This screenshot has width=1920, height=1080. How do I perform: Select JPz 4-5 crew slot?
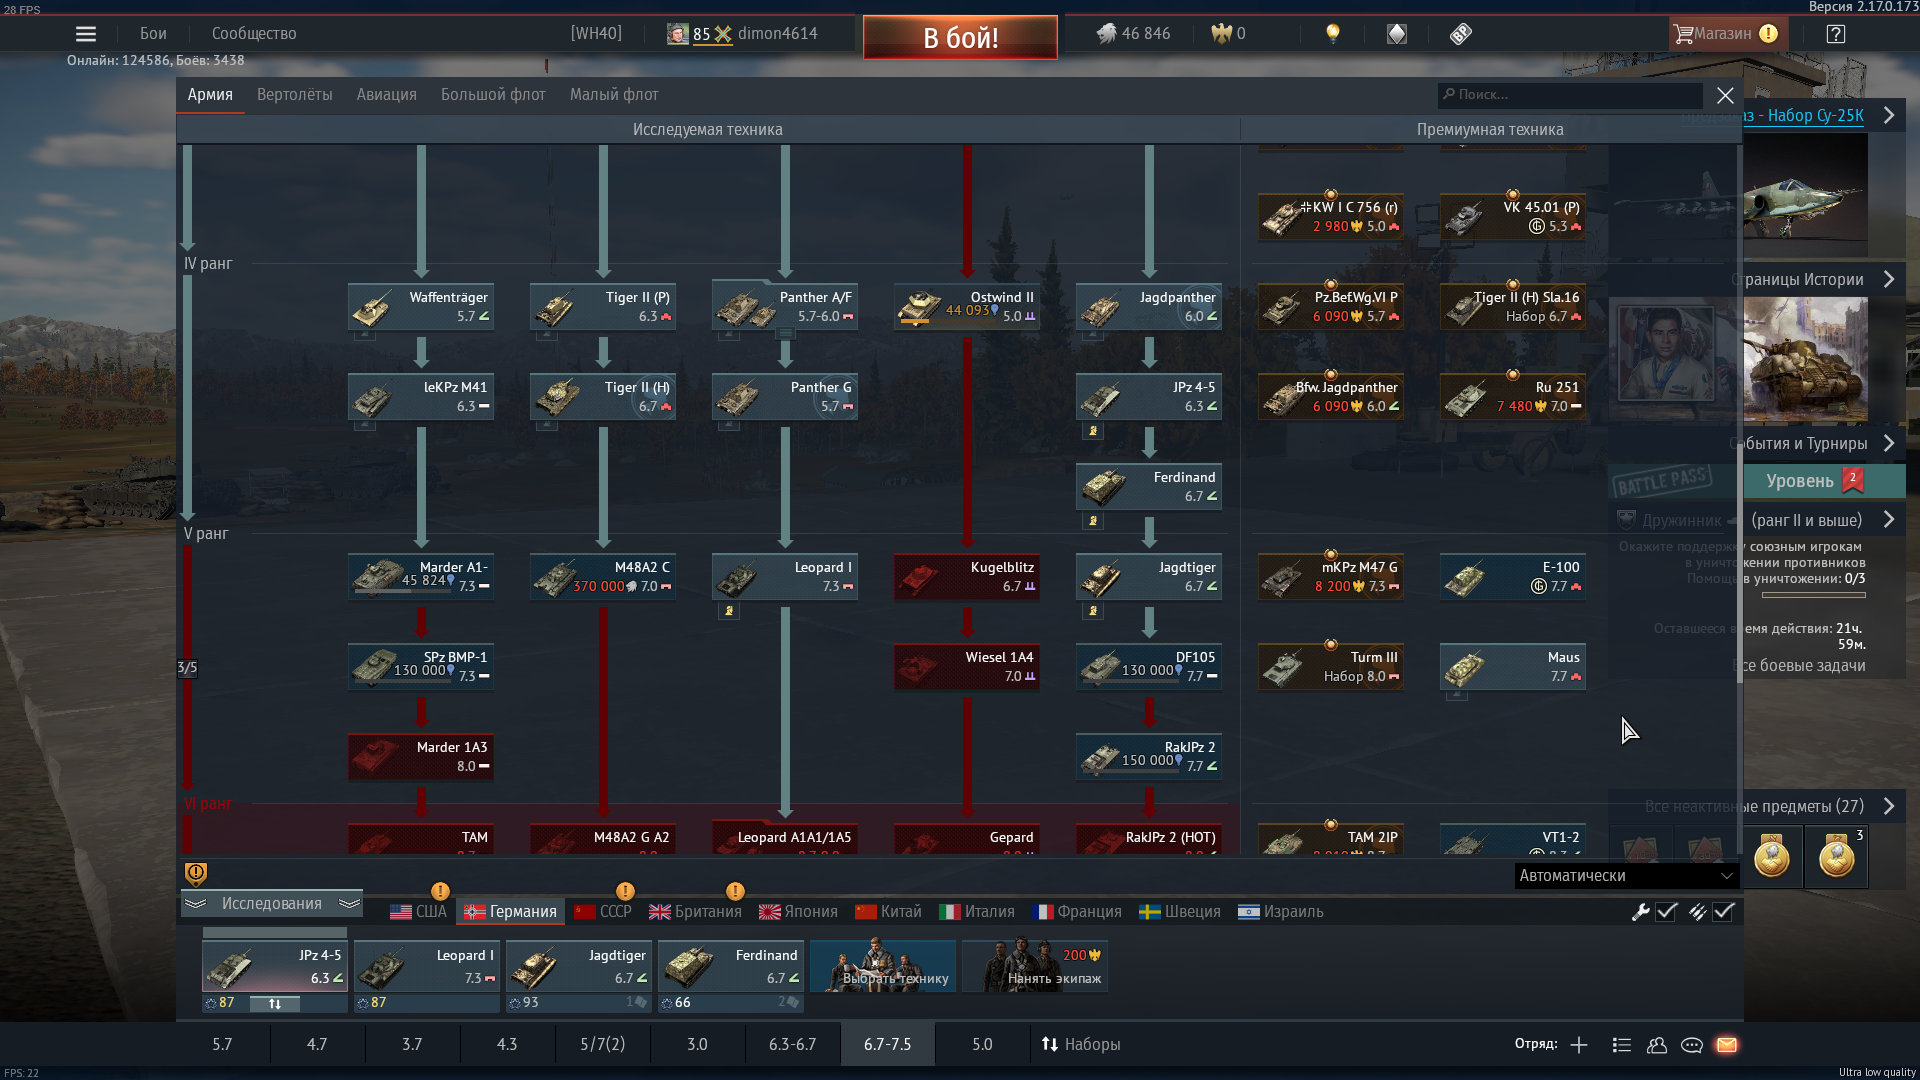[274, 966]
